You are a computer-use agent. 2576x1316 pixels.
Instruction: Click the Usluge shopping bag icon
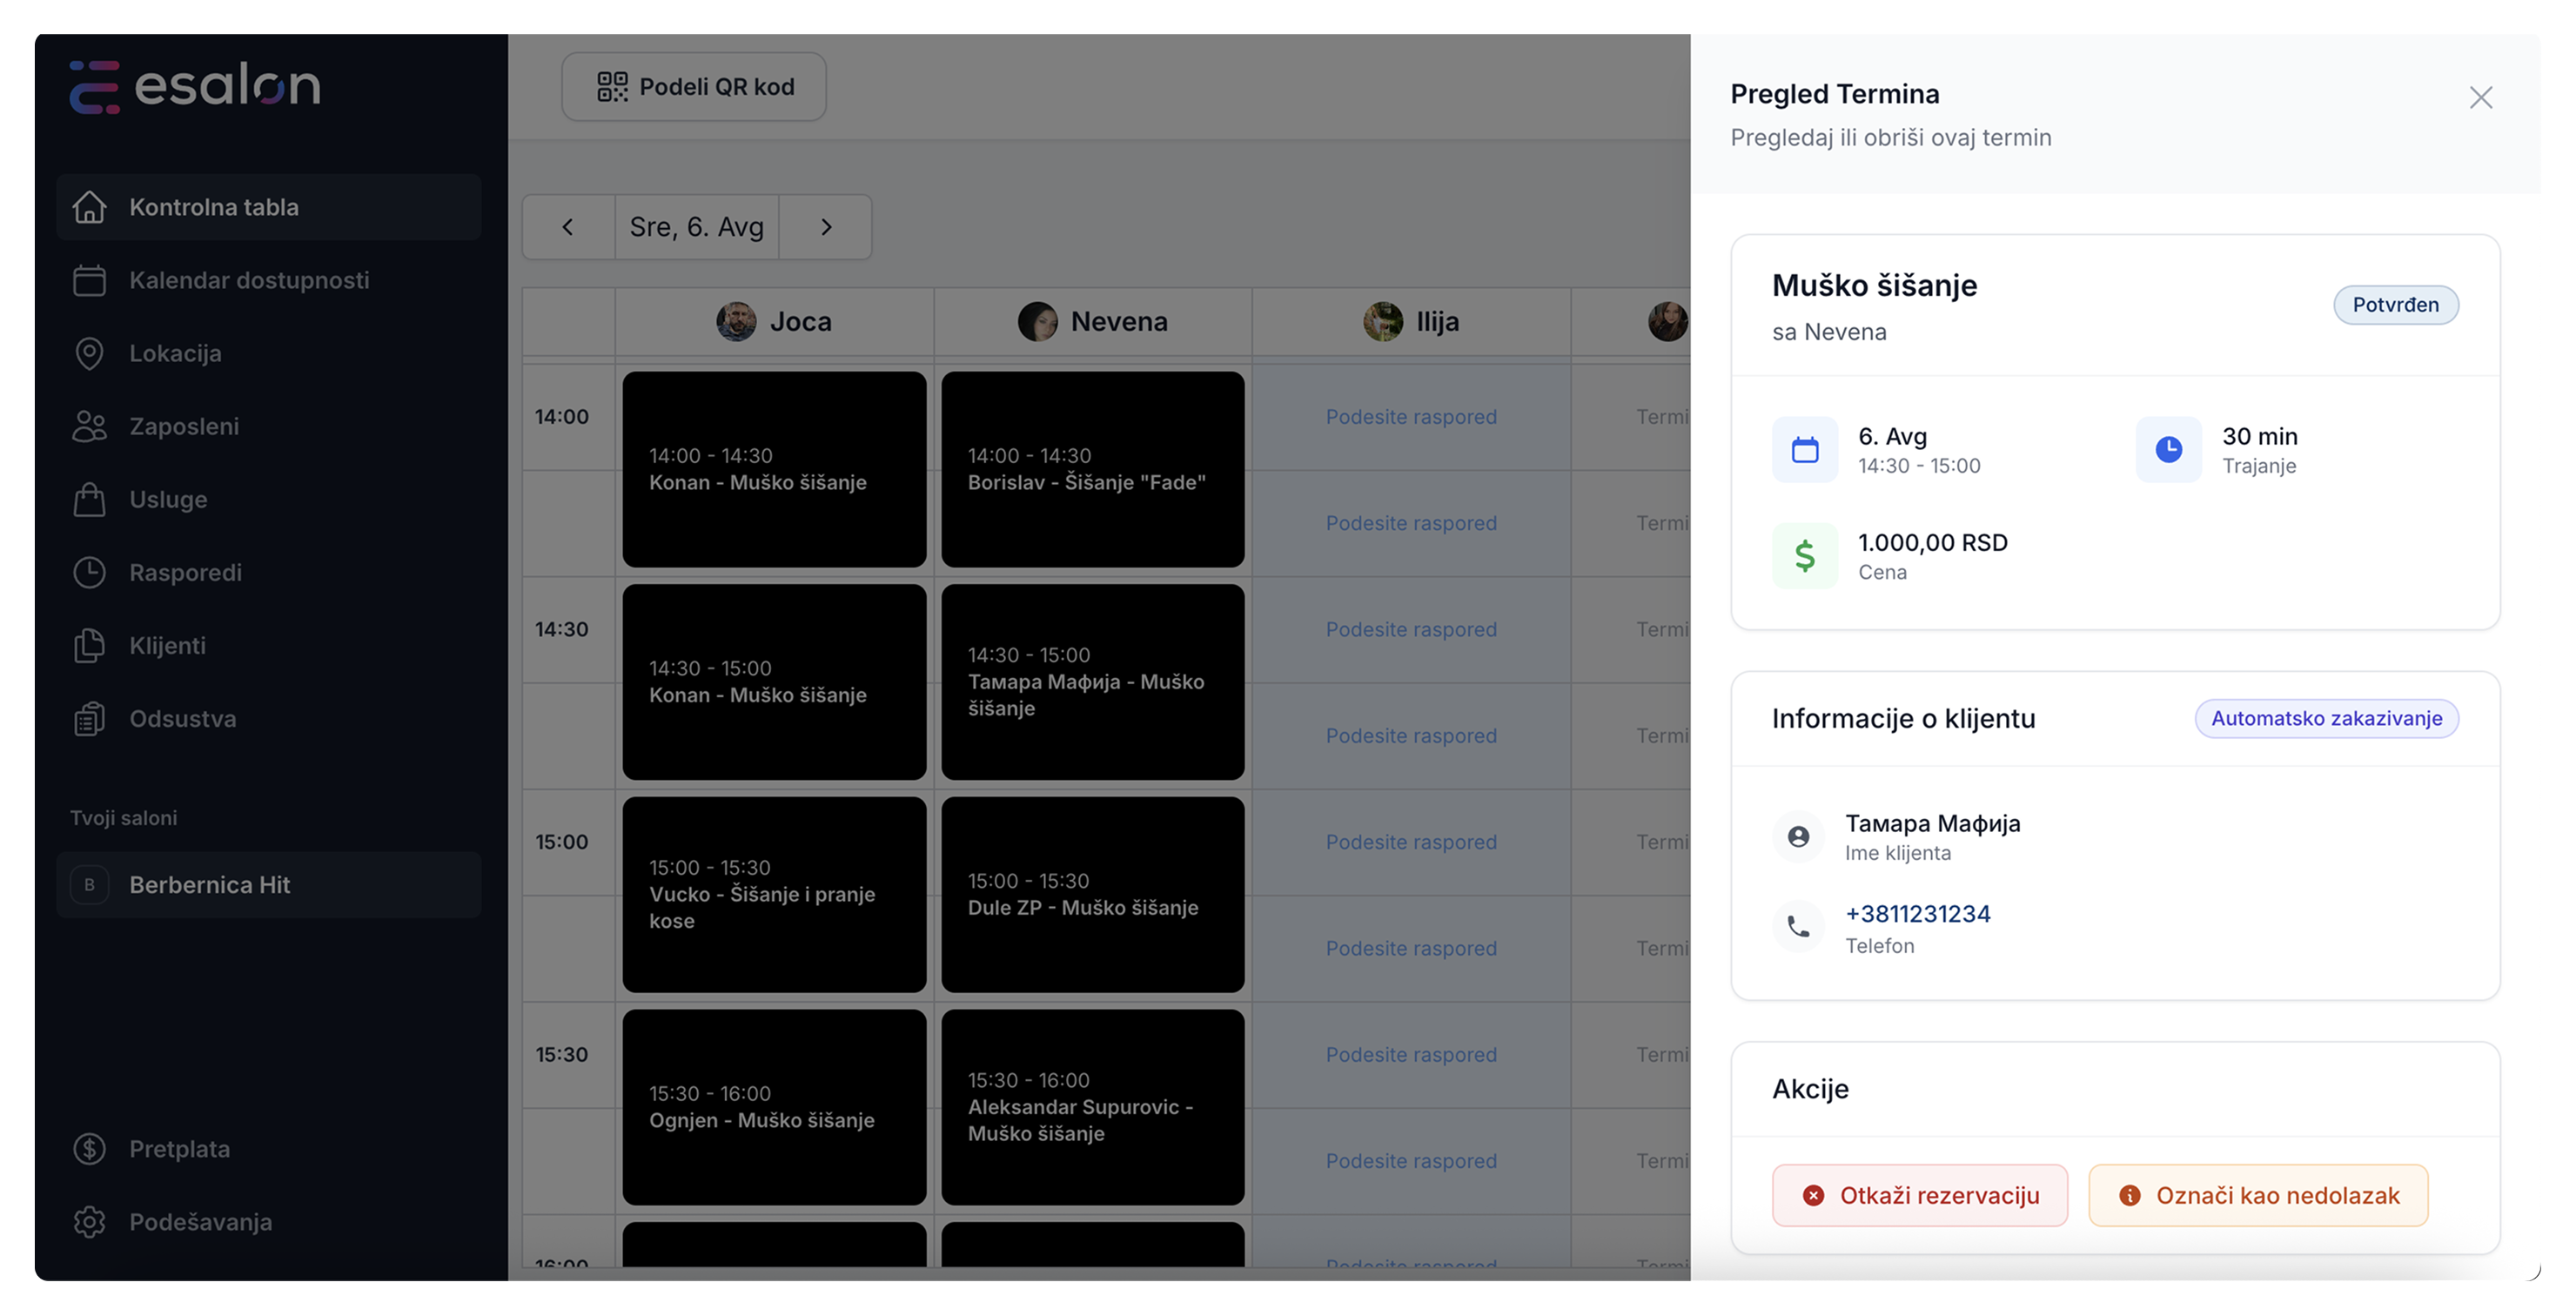[x=89, y=499]
